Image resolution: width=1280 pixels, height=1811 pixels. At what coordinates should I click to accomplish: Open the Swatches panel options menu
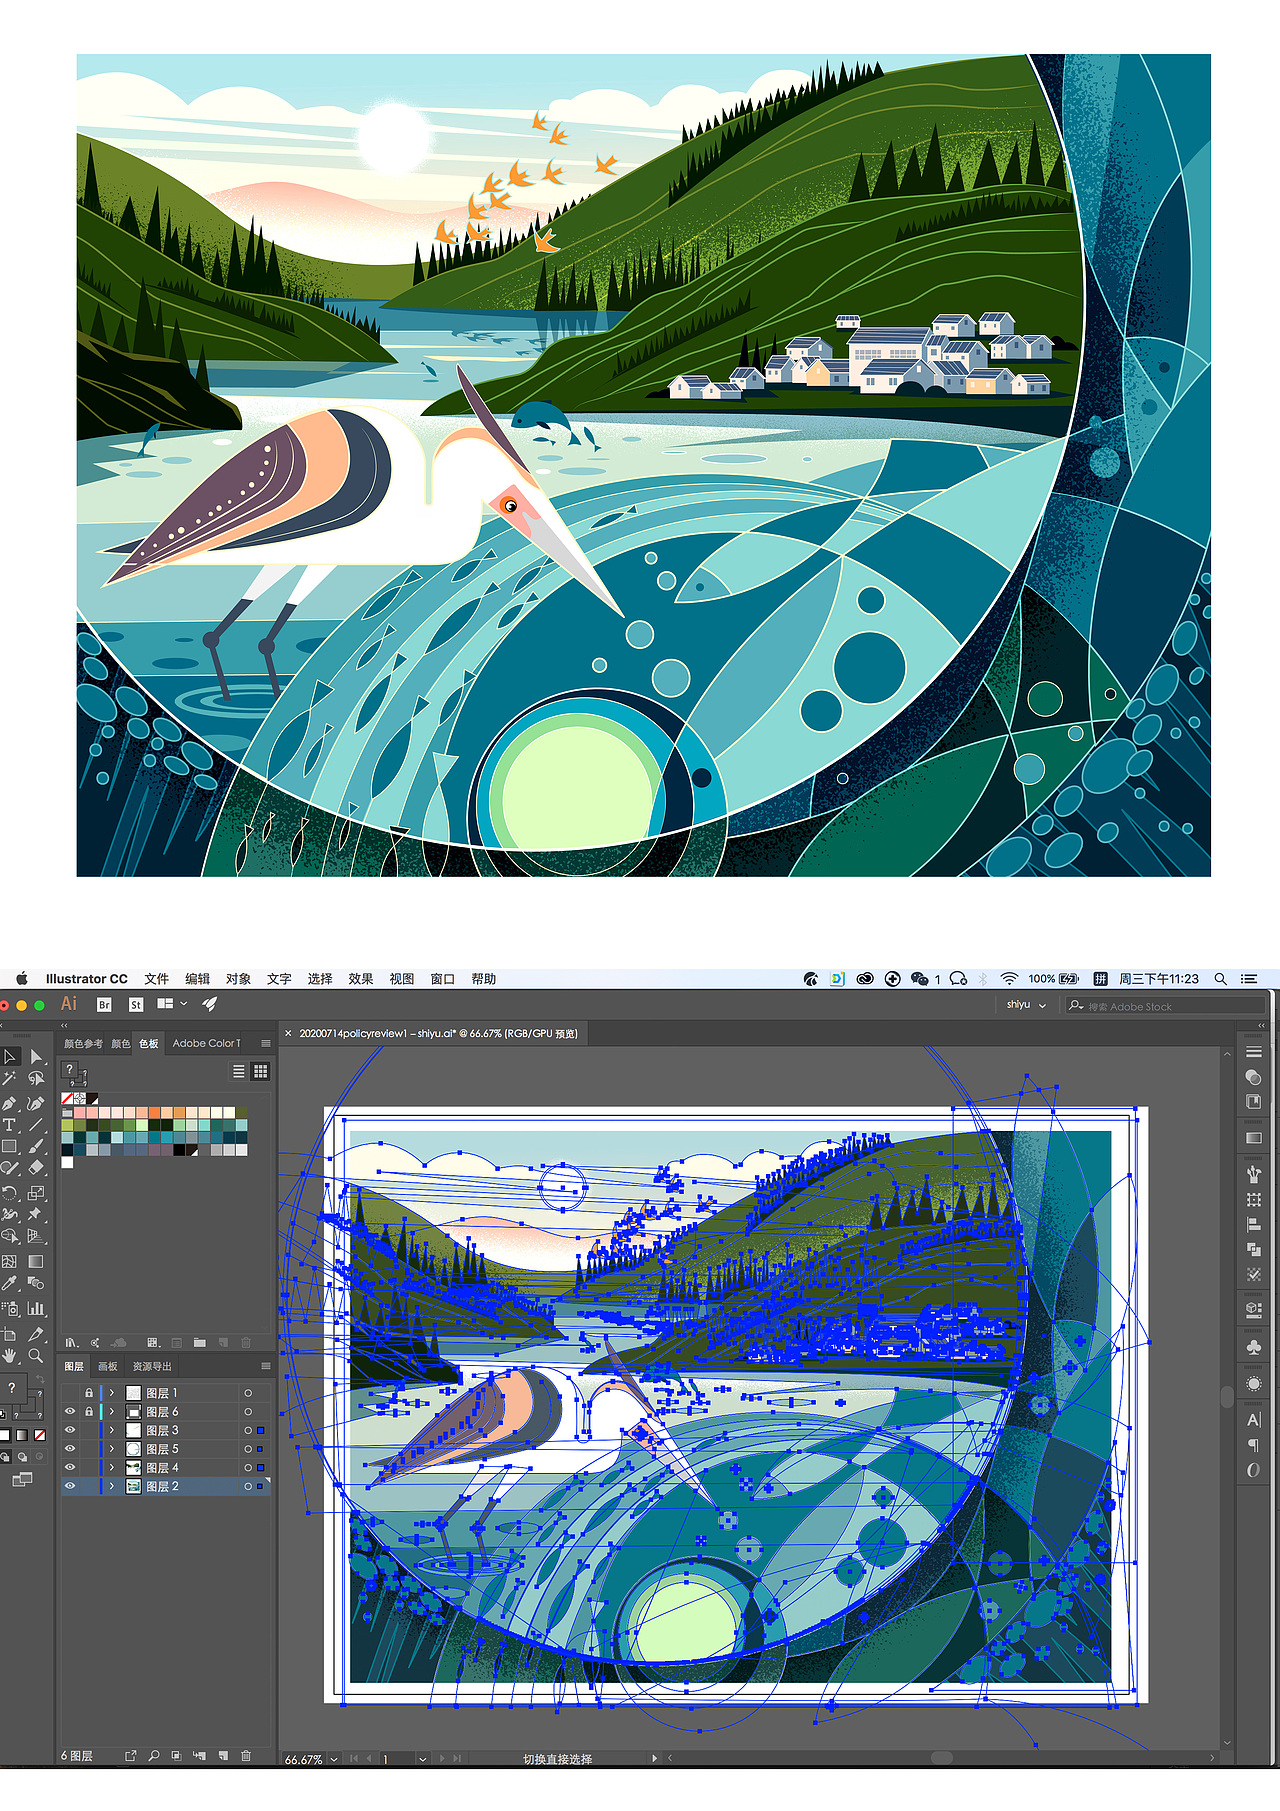(266, 1043)
